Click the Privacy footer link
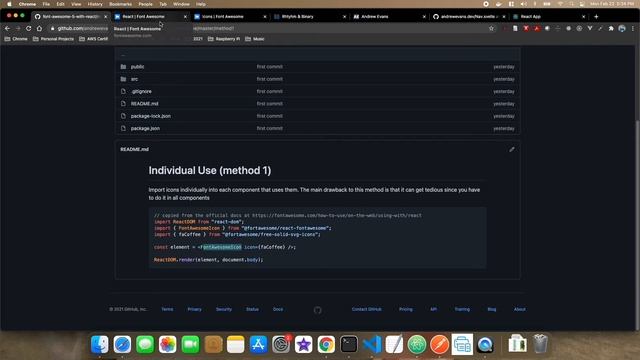The width and height of the screenshot is (640, 360). [195, 309]
